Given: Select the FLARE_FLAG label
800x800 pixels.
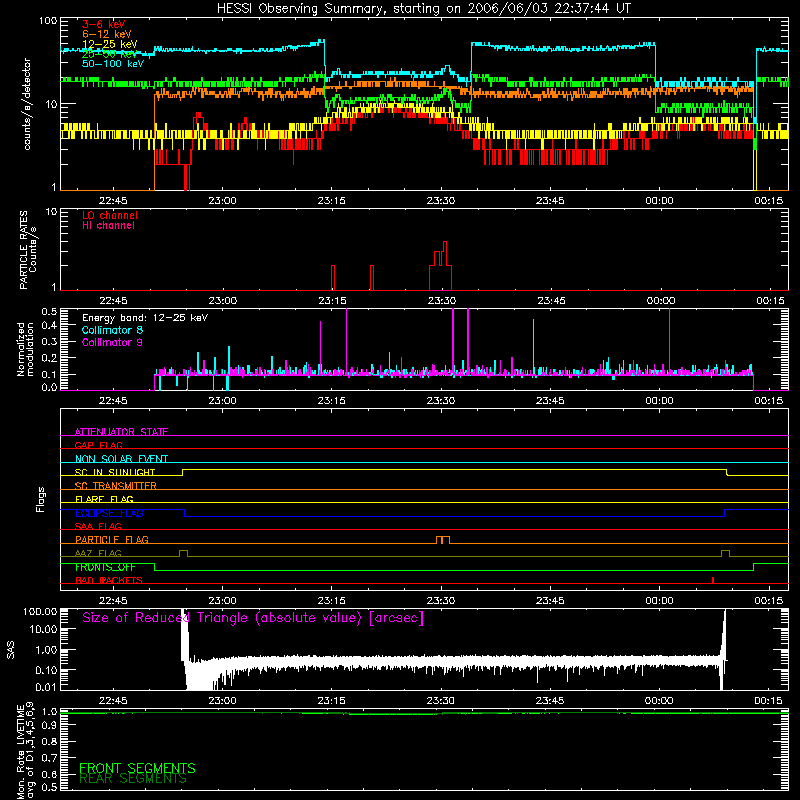Looking at the screenshot, I should click(104, 499).
